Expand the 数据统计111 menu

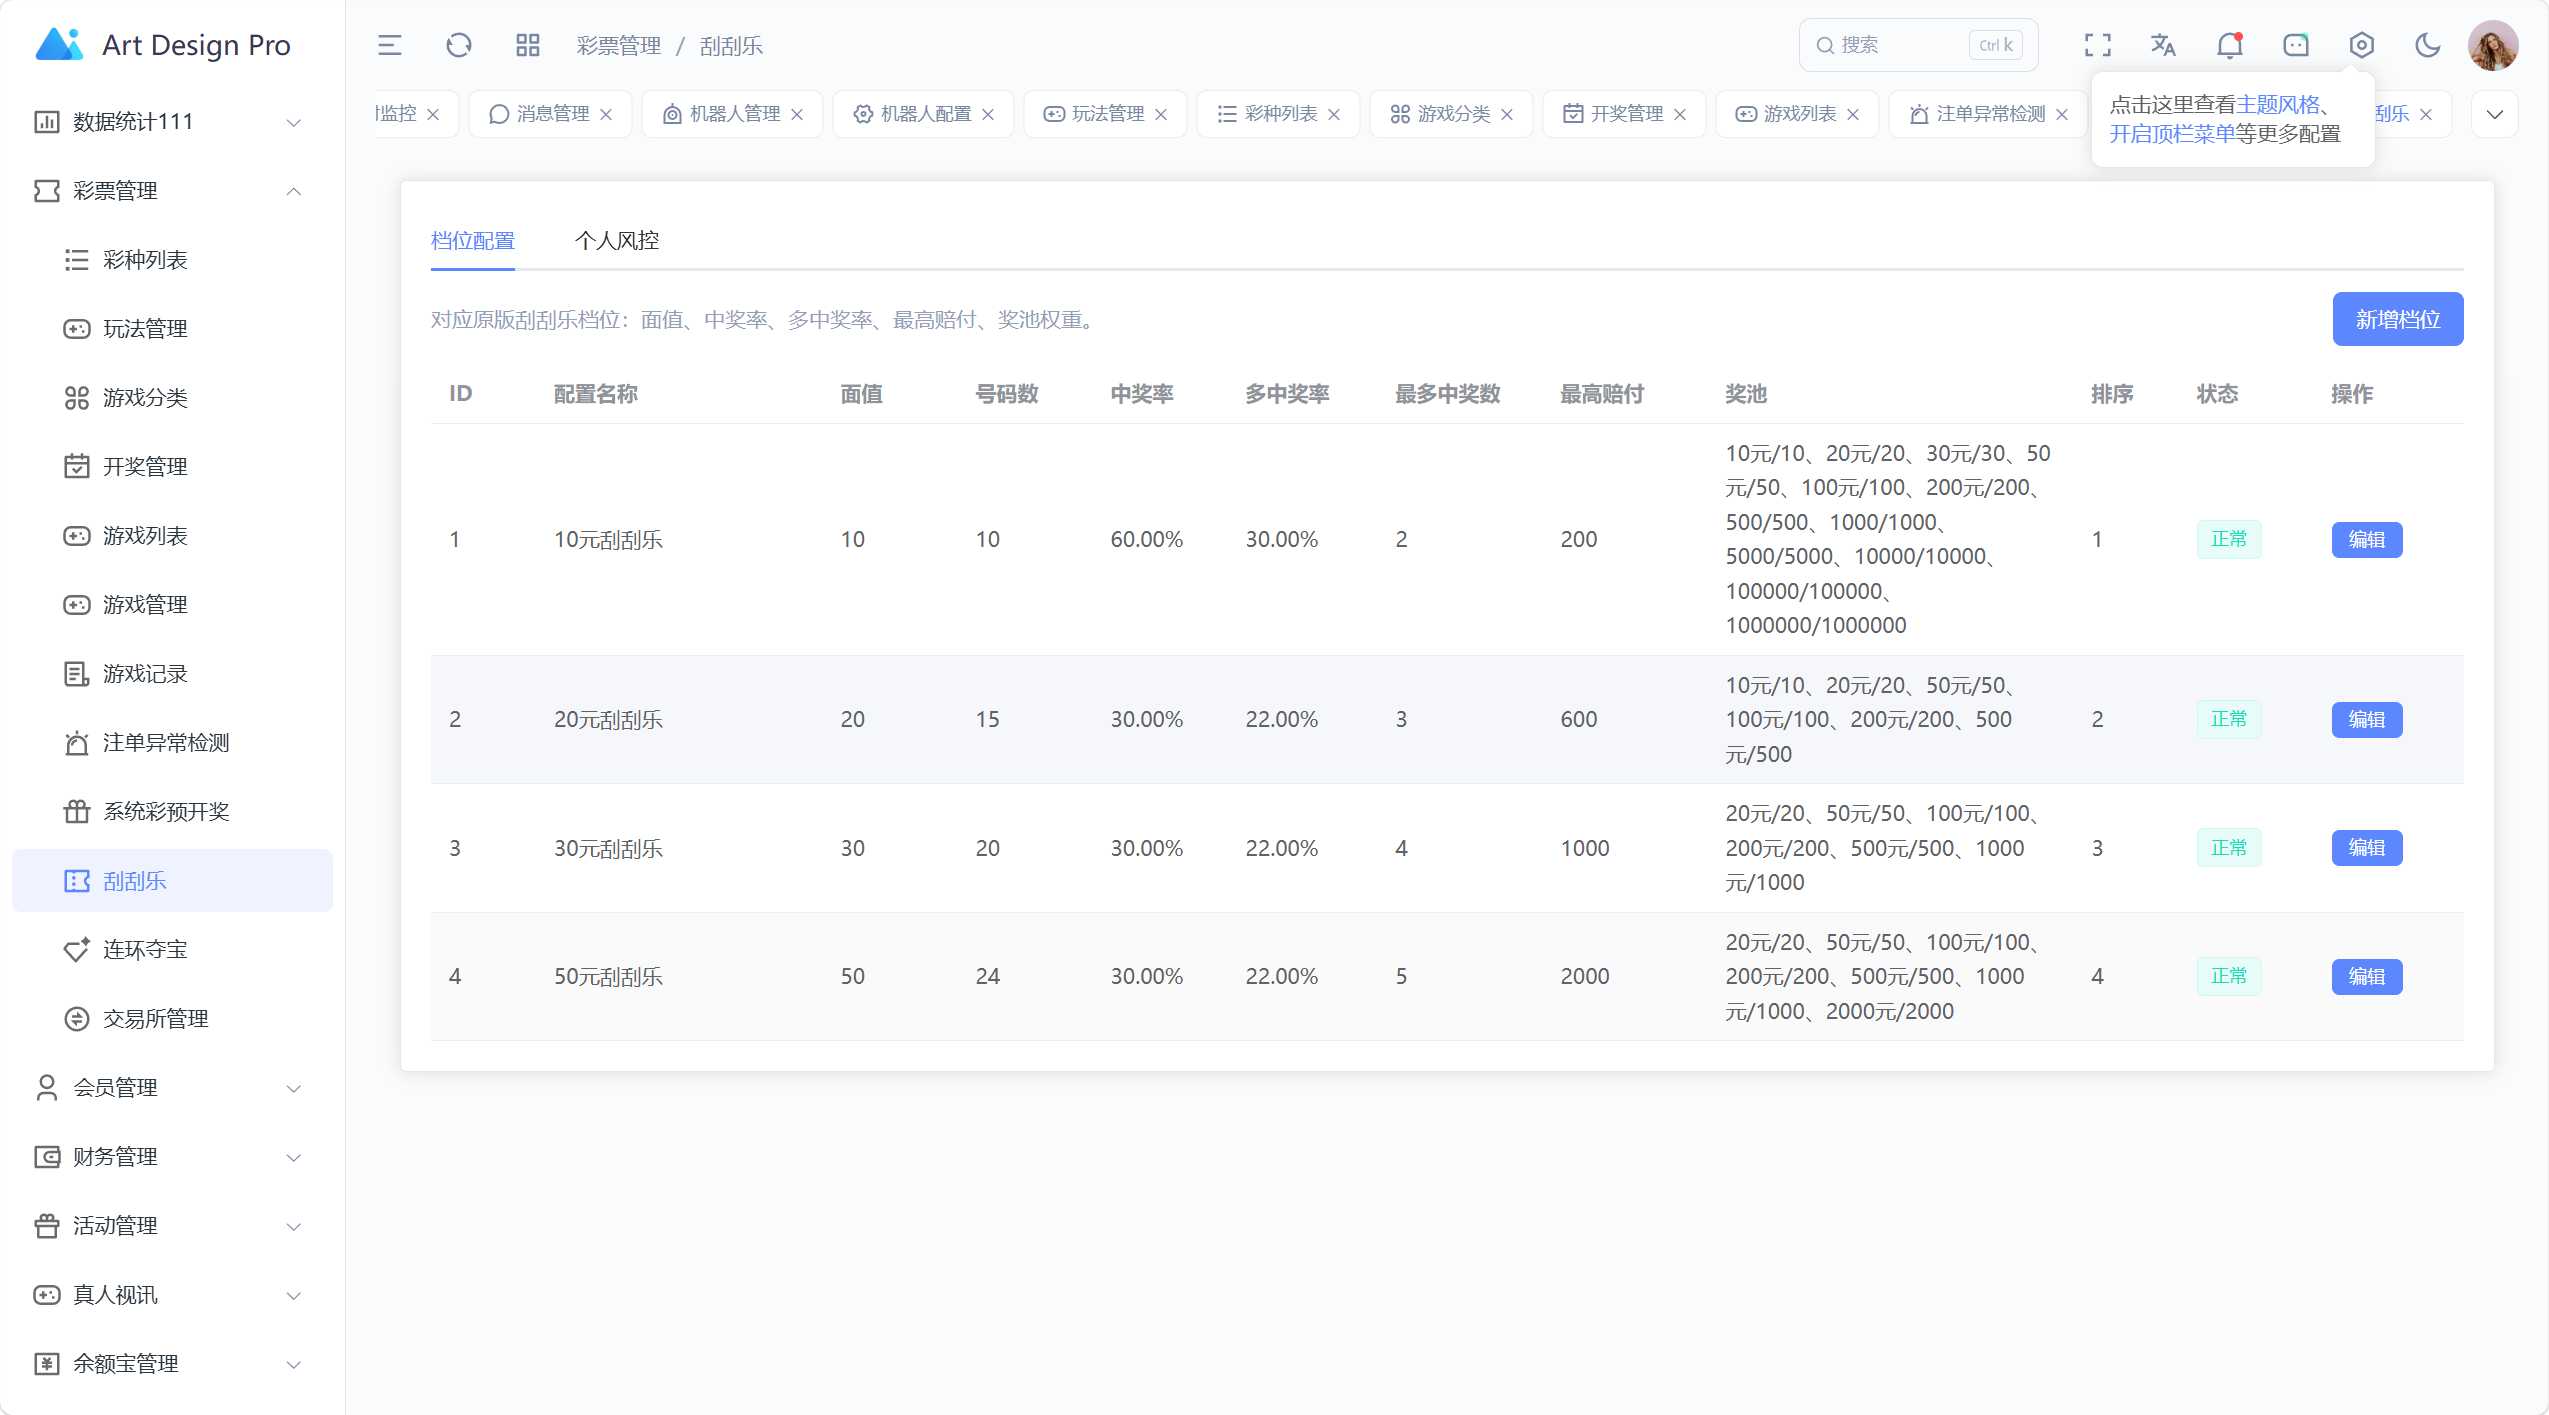172,122
